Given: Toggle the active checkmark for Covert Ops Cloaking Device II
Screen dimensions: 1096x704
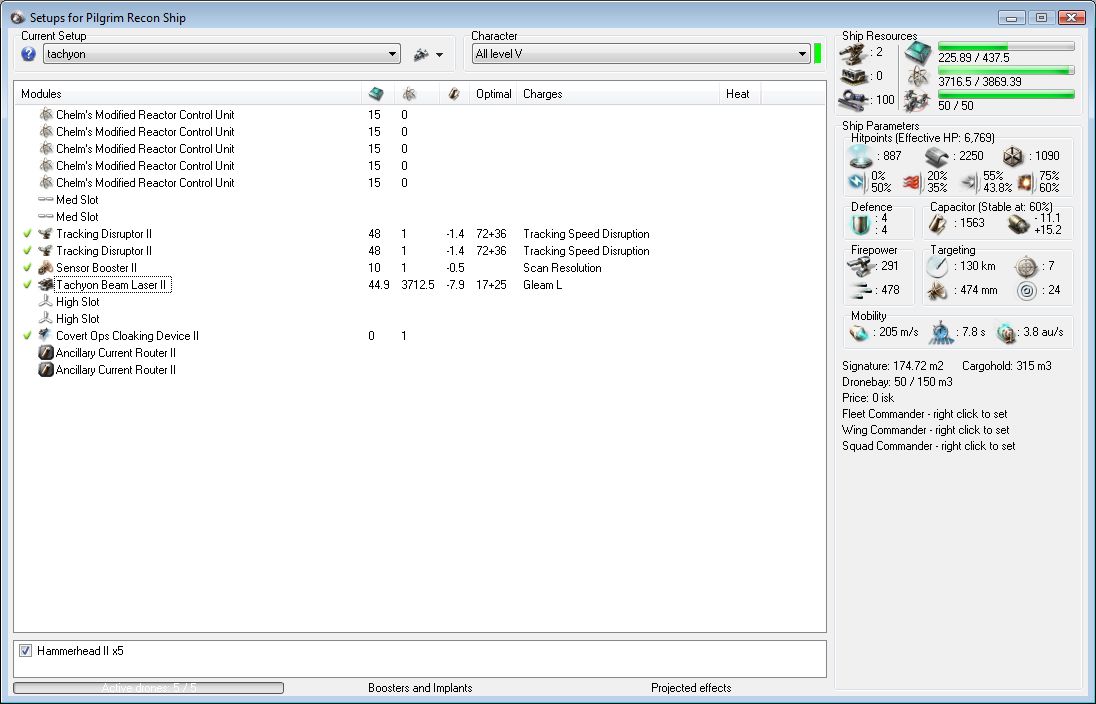Looking at the screenshot, I should (x=27, y=336).
